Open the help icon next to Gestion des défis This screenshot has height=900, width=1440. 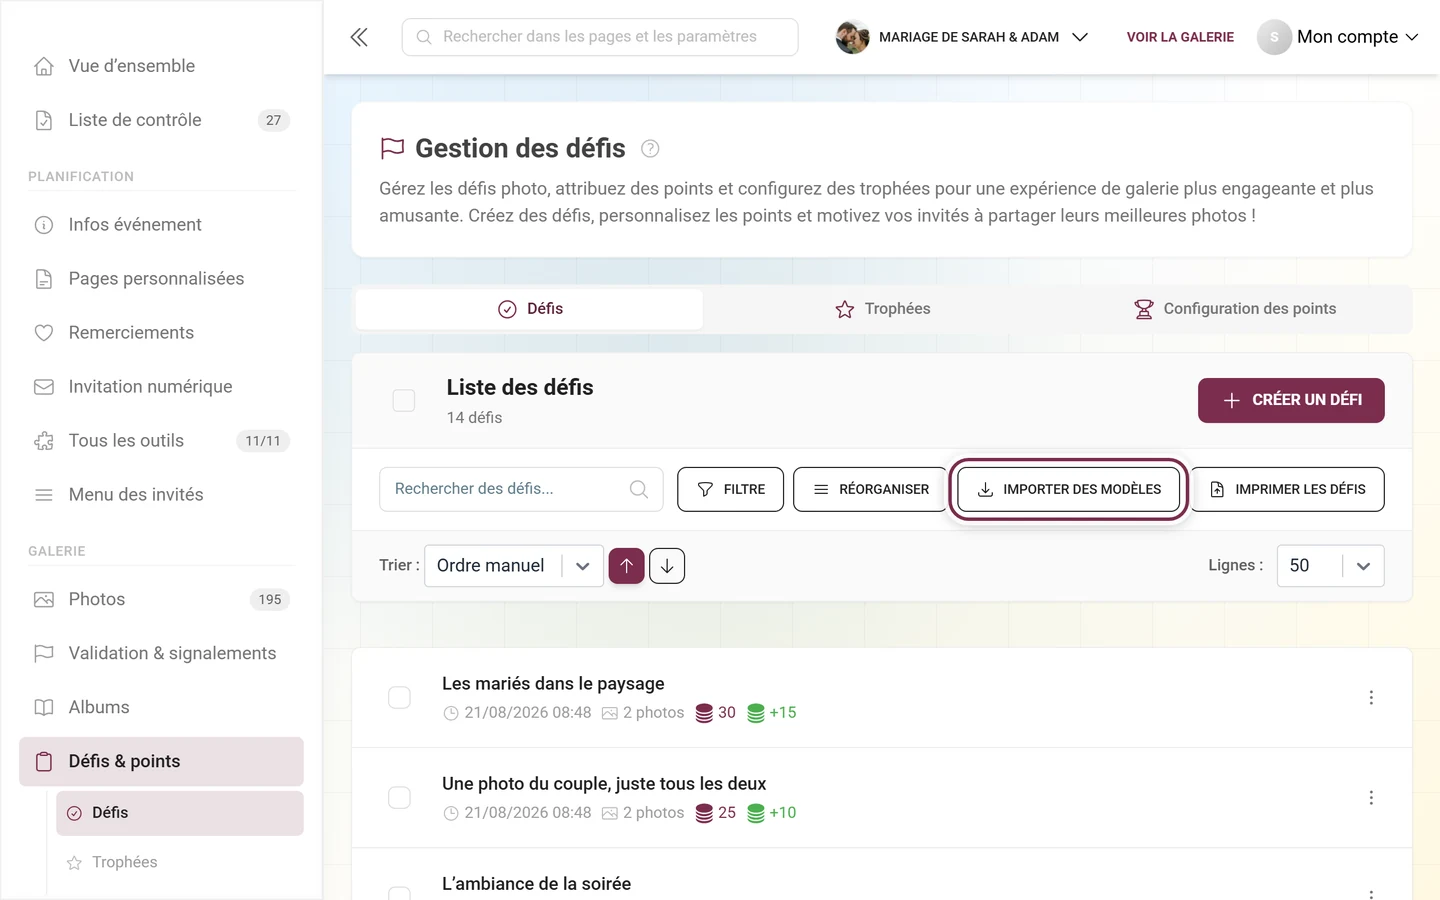[650, 149]
